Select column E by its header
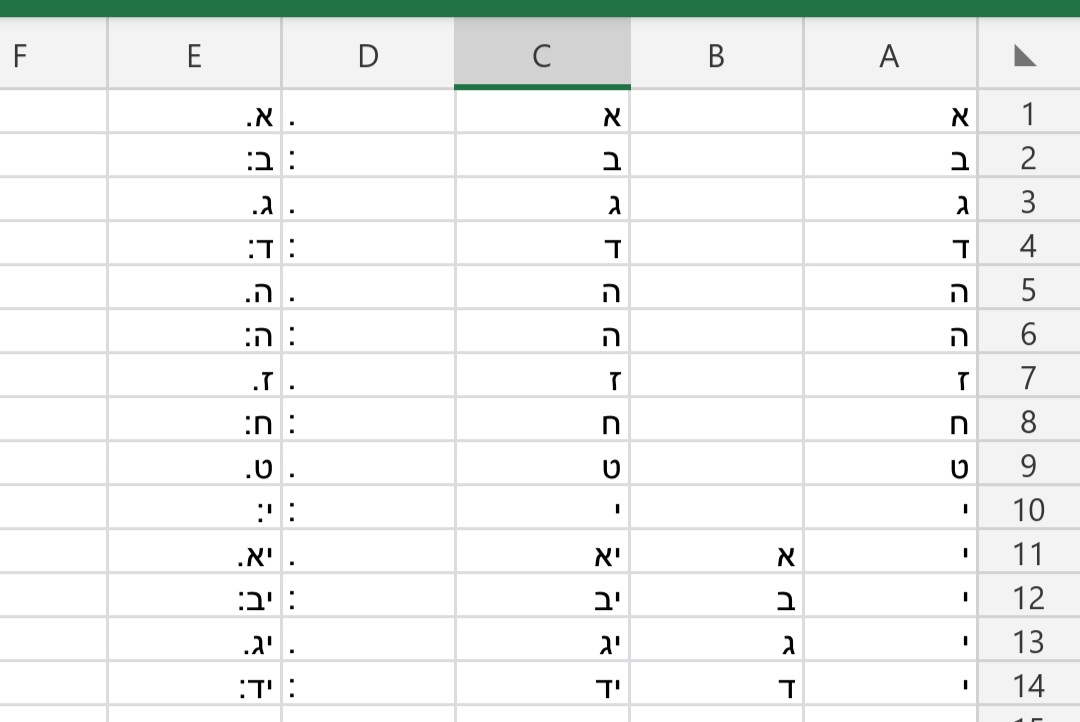Screen dimensions: 1080x722 pos(193,57)
